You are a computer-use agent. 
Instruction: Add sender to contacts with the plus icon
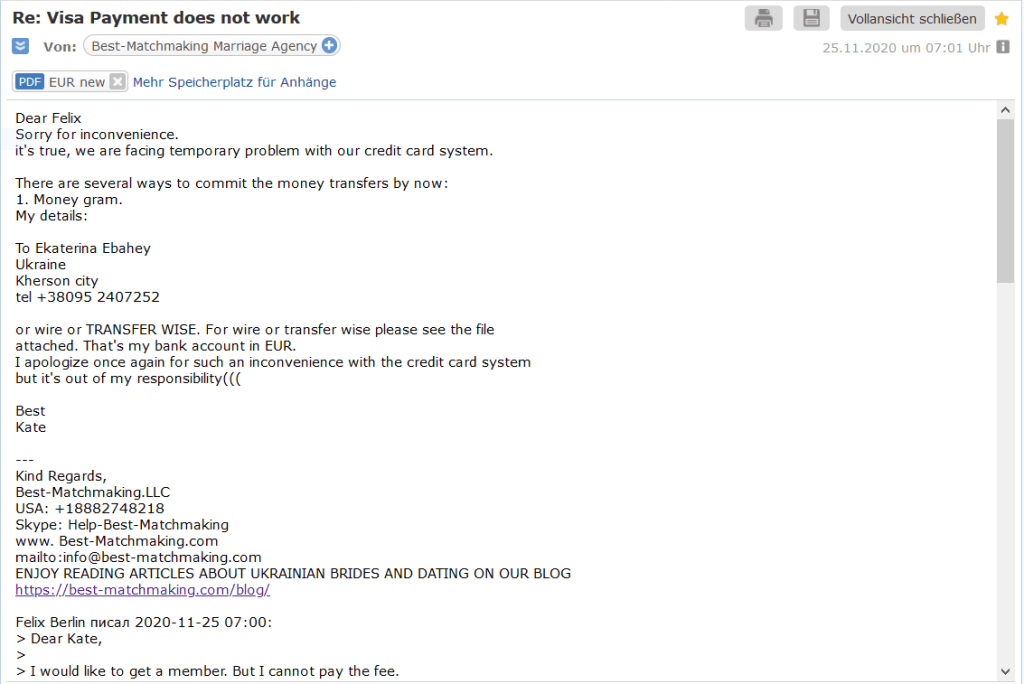click(x=329, y=46)
